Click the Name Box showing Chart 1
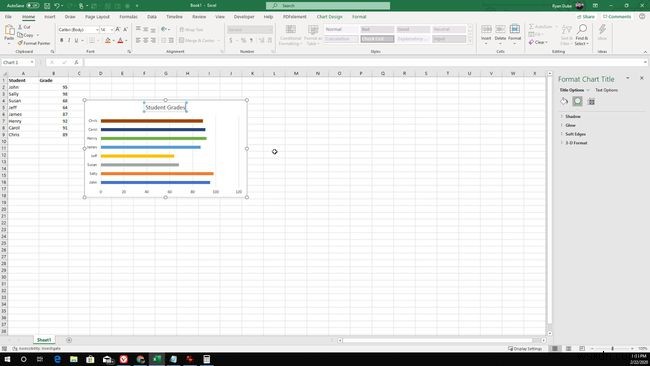This screenshot has height=366, width=650. tap(18, 62)
